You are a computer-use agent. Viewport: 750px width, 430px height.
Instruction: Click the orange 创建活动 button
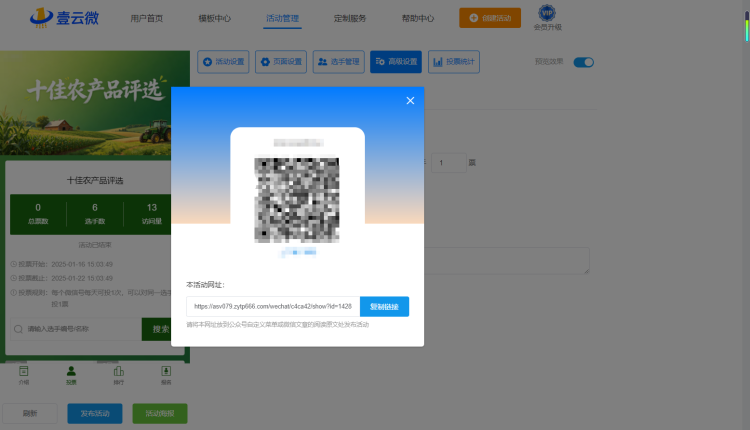point(490,18)
